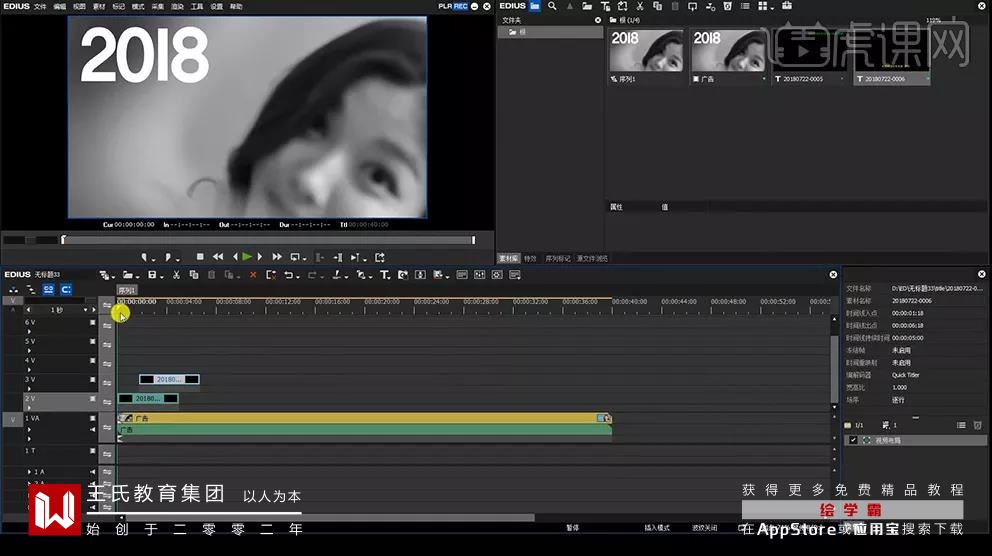Image resolution: width=992 pixels, height=556 pixels.
Task: Click the Search magnifier icon in the bin window
Action: click(552, 6)
